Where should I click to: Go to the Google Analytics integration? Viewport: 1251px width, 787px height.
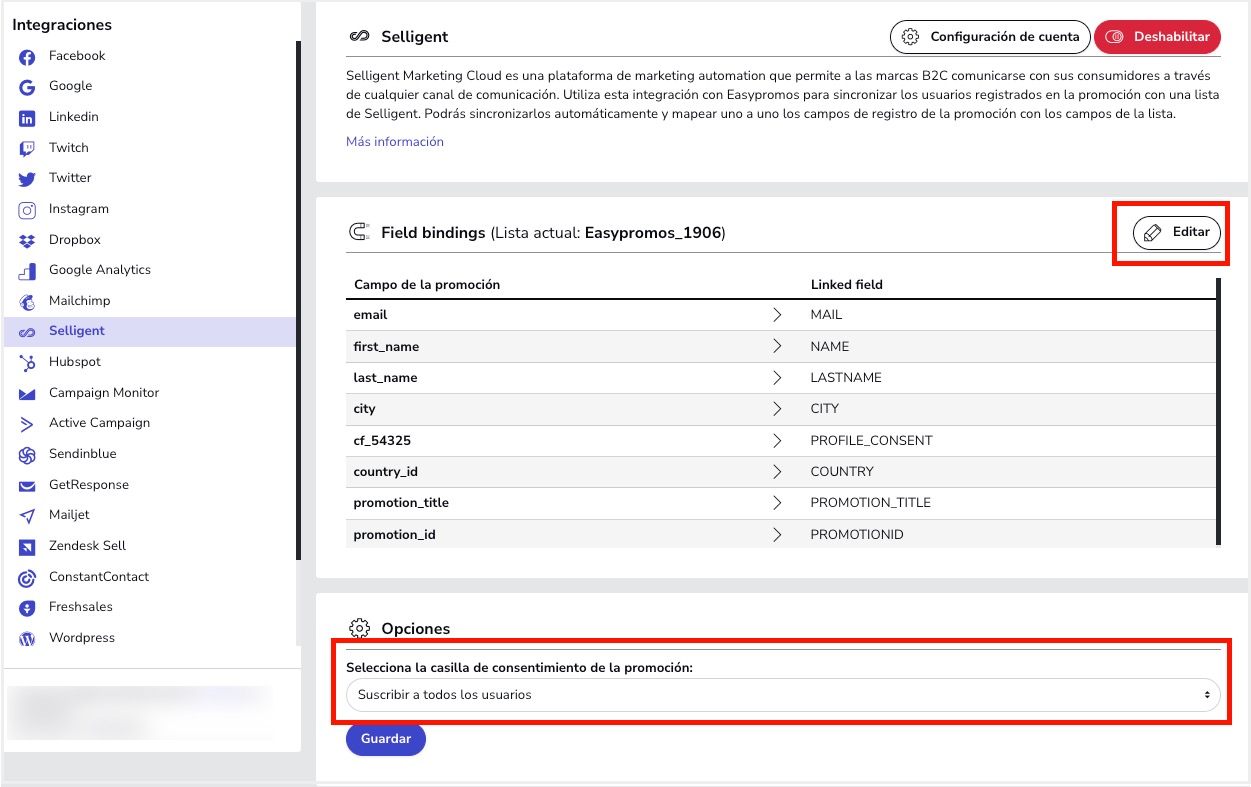click(100, 270)
